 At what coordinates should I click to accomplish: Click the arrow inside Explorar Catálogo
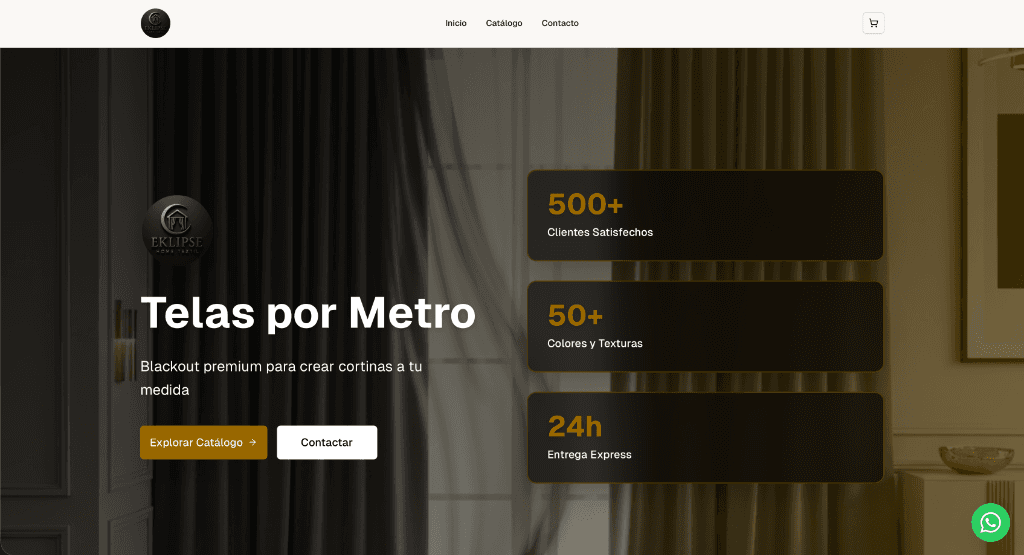click(253, 442)
